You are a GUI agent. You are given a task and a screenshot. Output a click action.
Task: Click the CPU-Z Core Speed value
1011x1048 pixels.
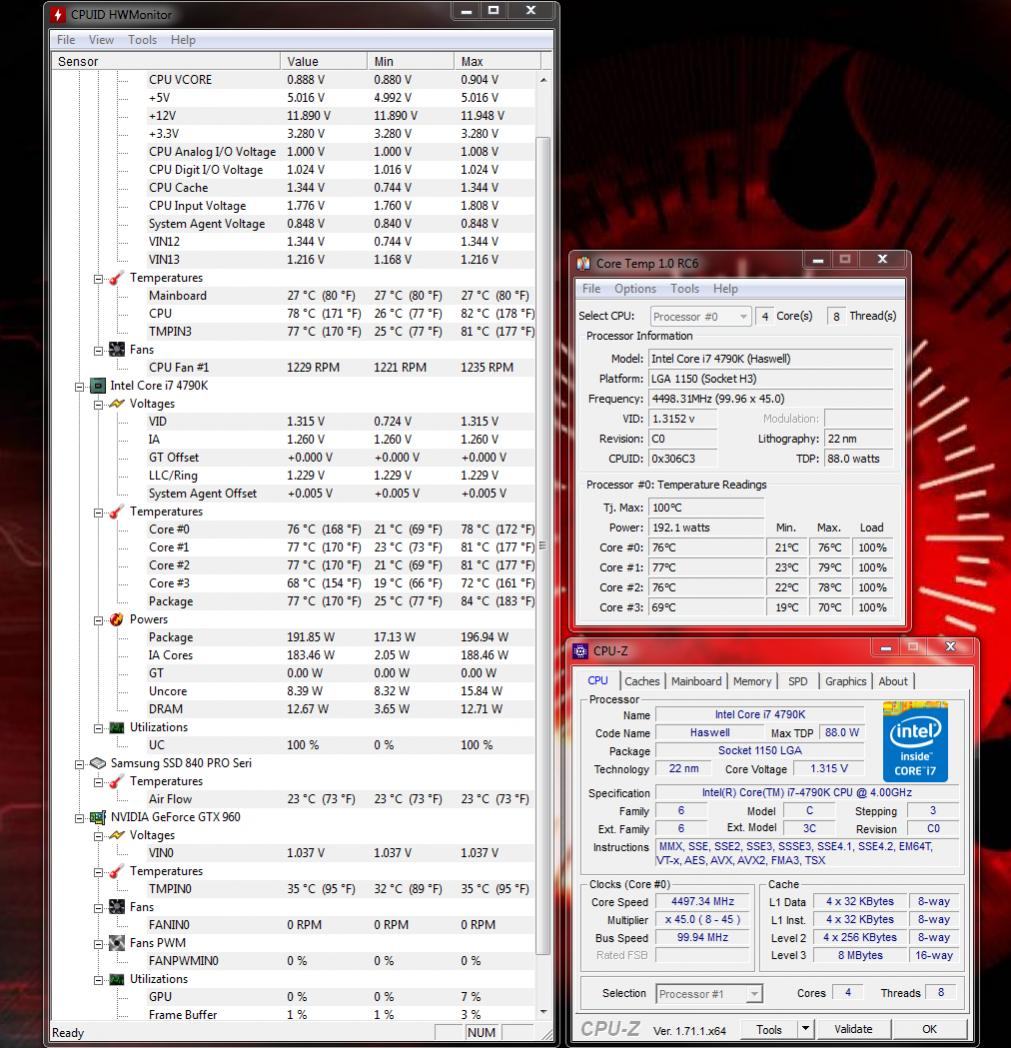tap(702, 902)
